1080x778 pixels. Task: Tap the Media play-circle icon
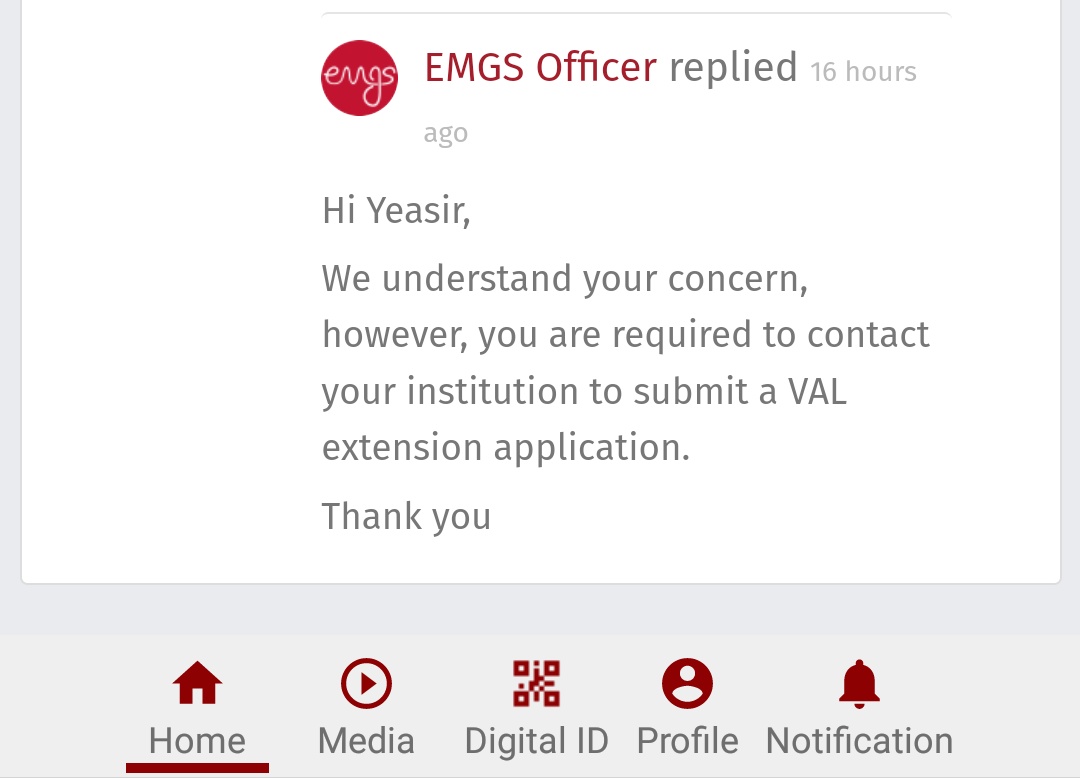(x=366, y=685)
